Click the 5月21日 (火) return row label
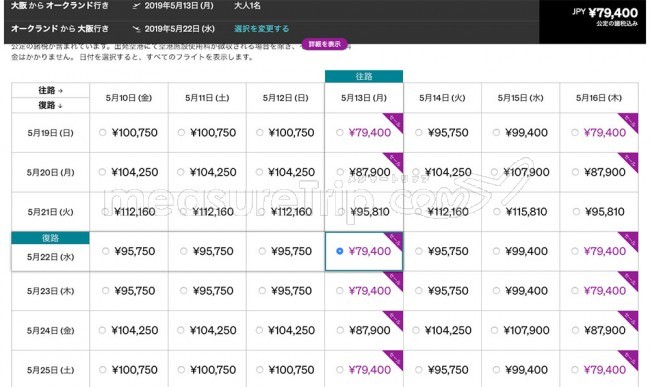 tap(51, 212)
